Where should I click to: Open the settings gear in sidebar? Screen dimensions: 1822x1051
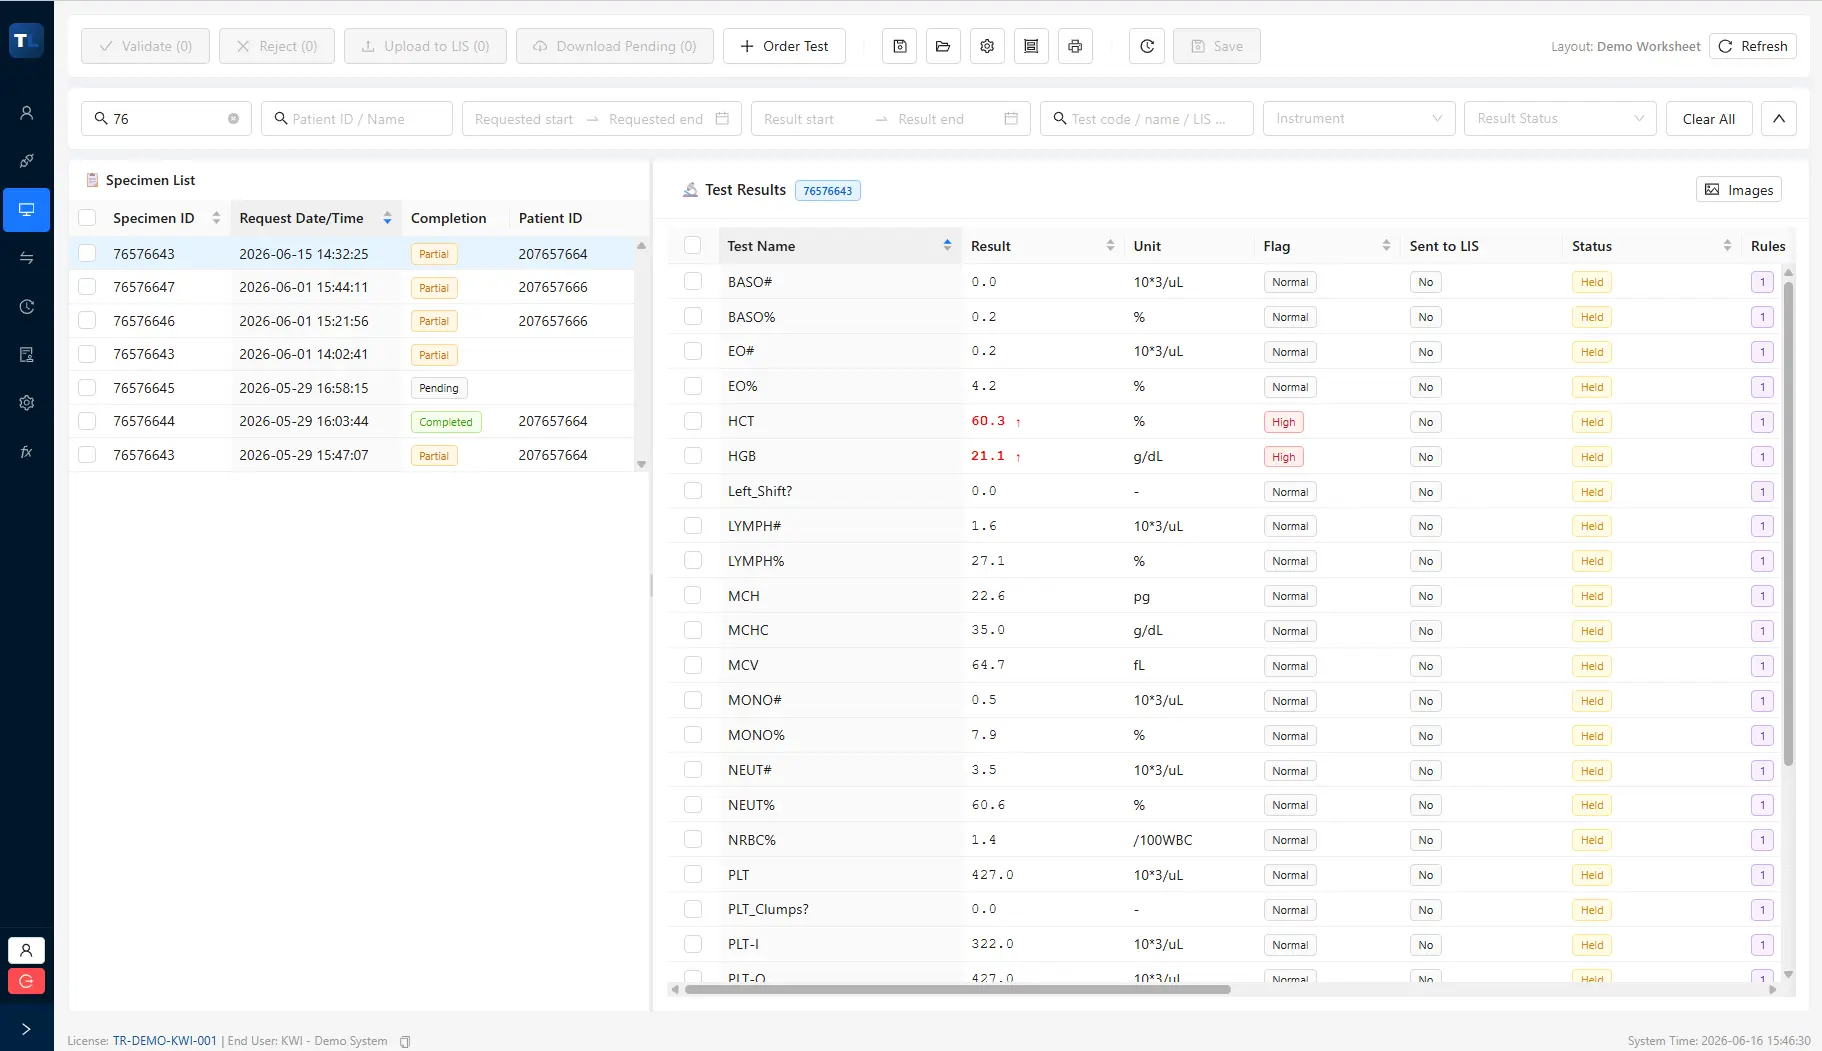tap(27, 403)
